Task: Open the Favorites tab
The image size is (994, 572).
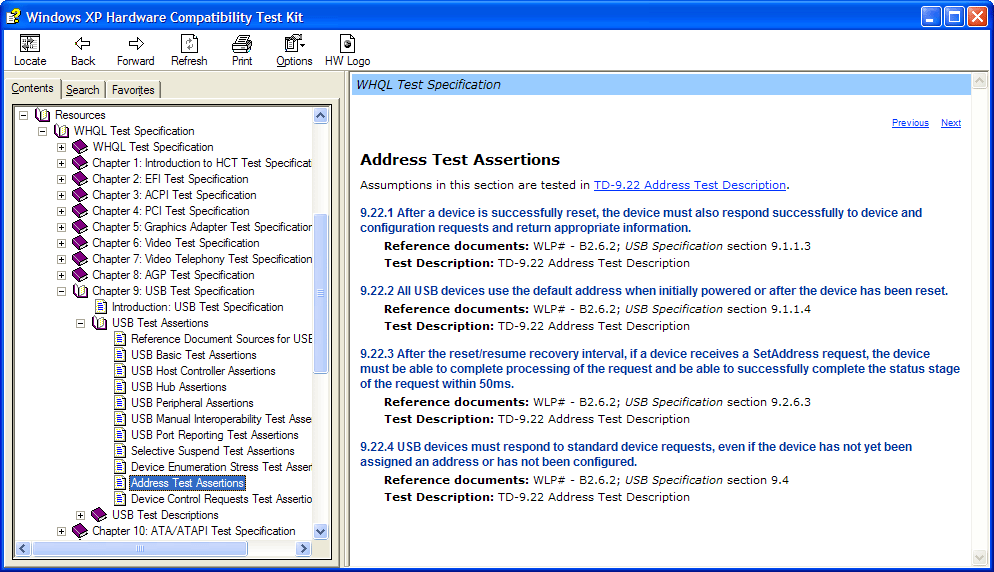Action: click(133, 90)
